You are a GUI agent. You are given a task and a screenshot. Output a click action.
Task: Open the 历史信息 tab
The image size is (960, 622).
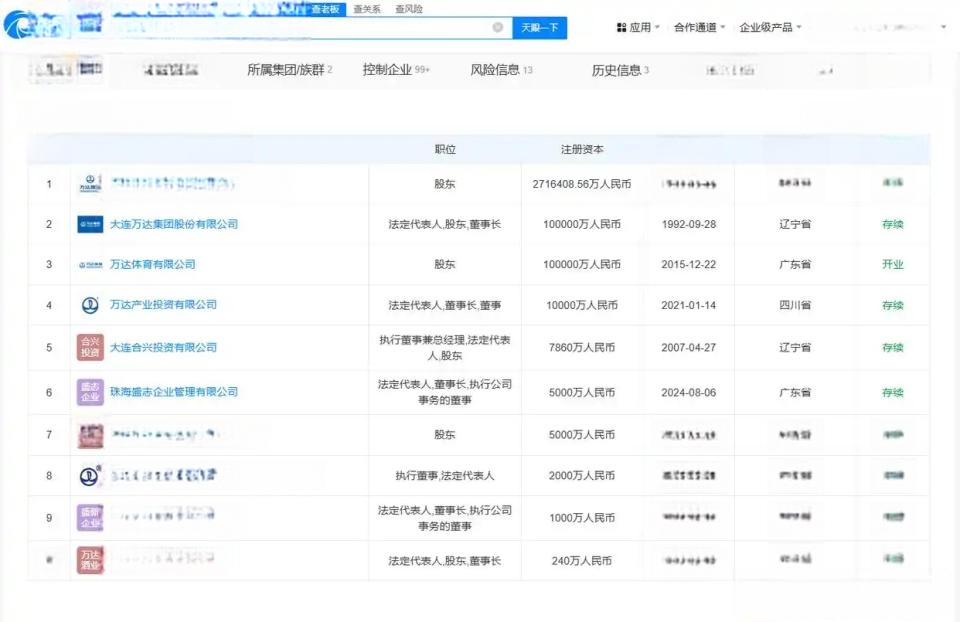pyautogui.click(x=620, y=70)
